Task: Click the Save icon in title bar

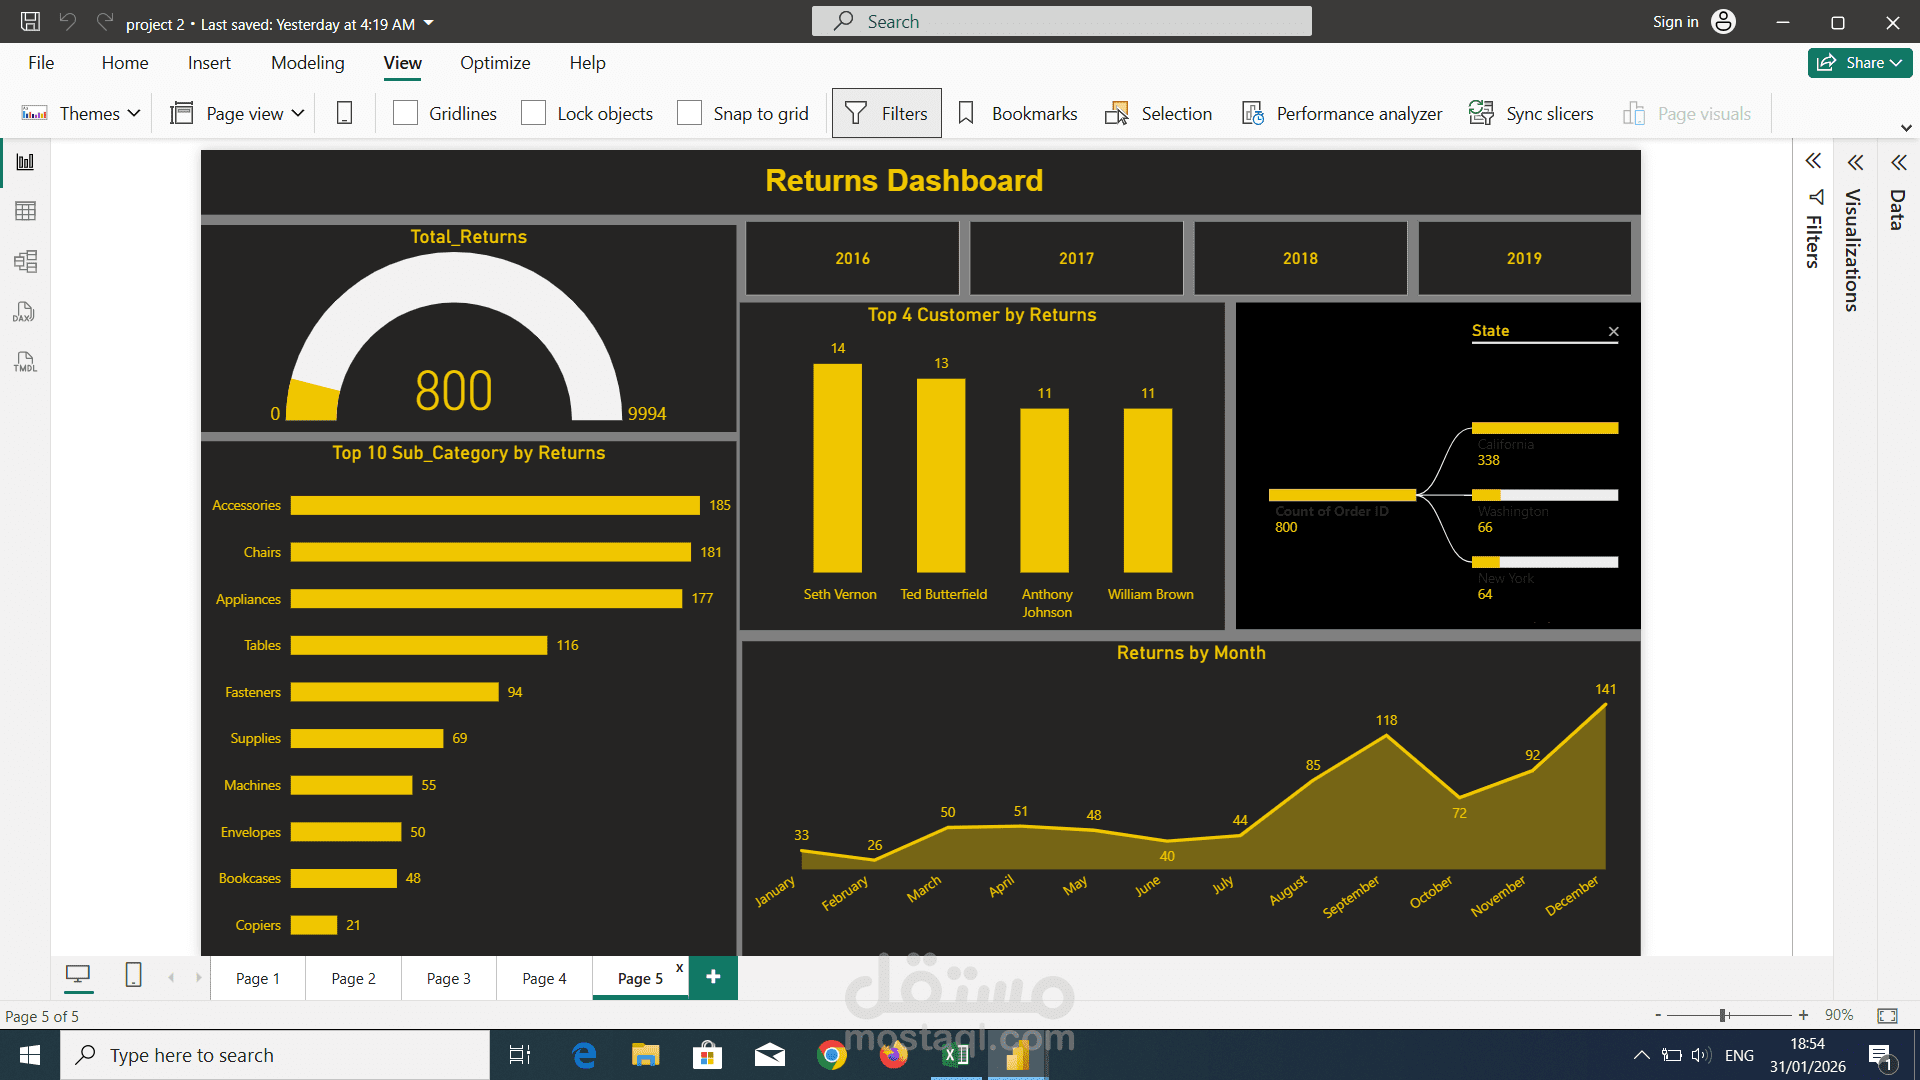Action: [30, 22]
